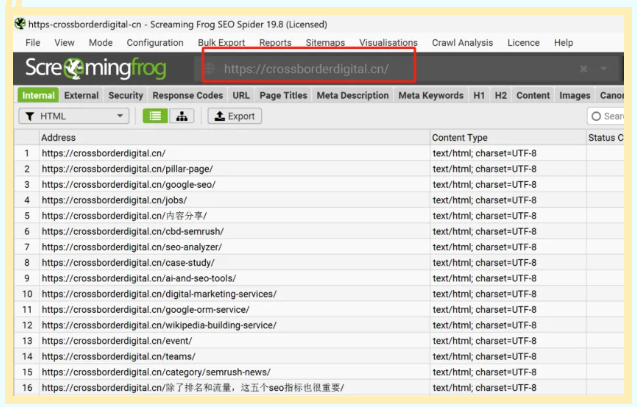
Task: Click row number 10
Action: [27, 294]
